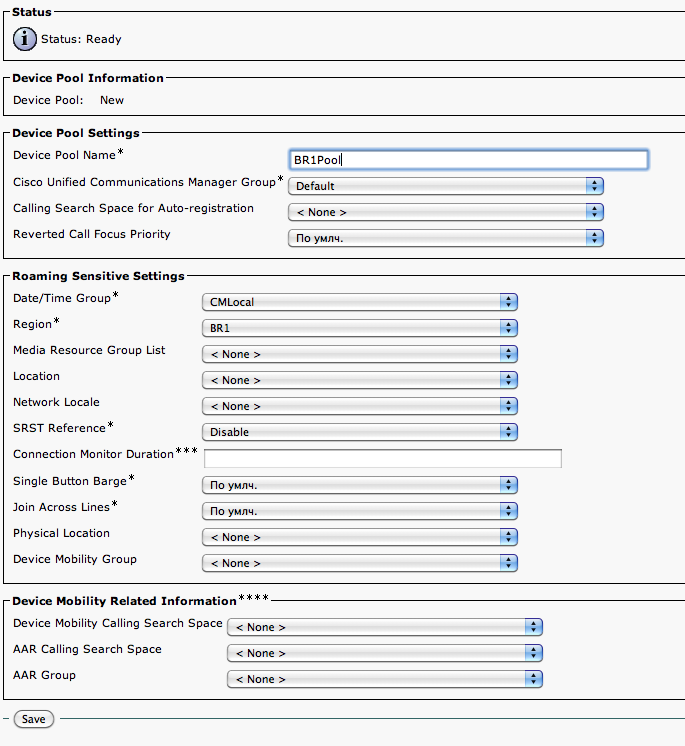Open the Single Button Barge dropdown
The width and height of the screenshot is (685, 746).
point(360,485)
